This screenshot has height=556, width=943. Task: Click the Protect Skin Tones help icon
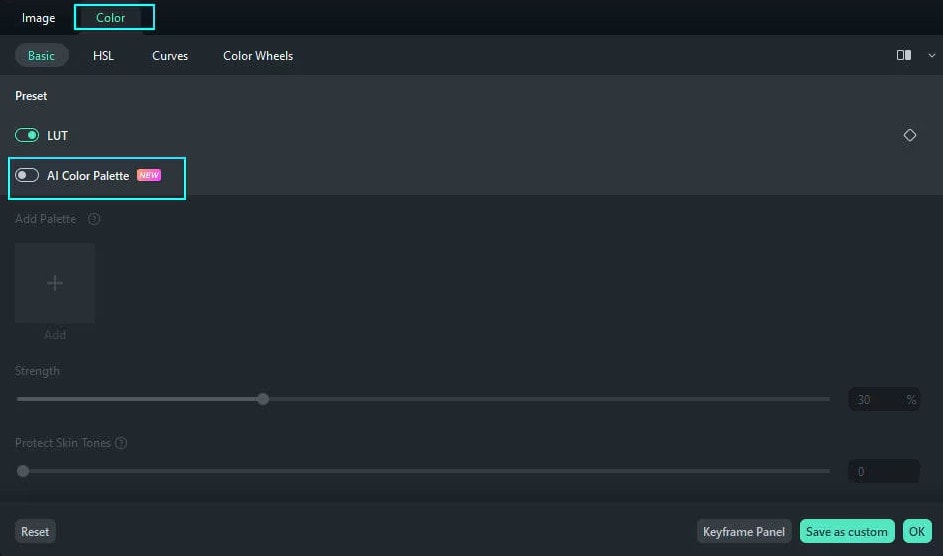pos(121,443)
